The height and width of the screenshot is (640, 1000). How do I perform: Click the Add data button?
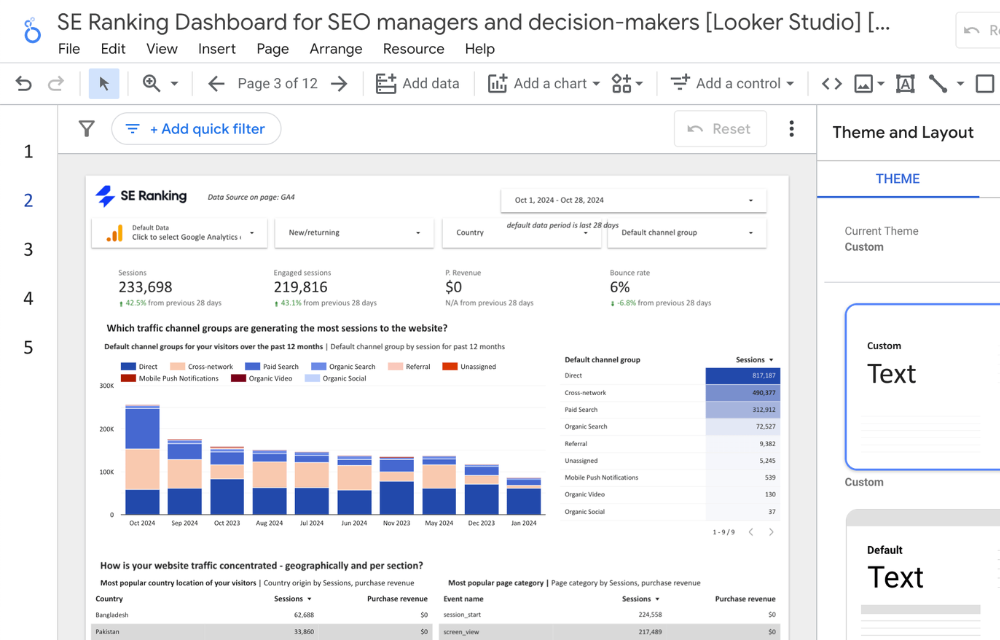click(417, 84)
